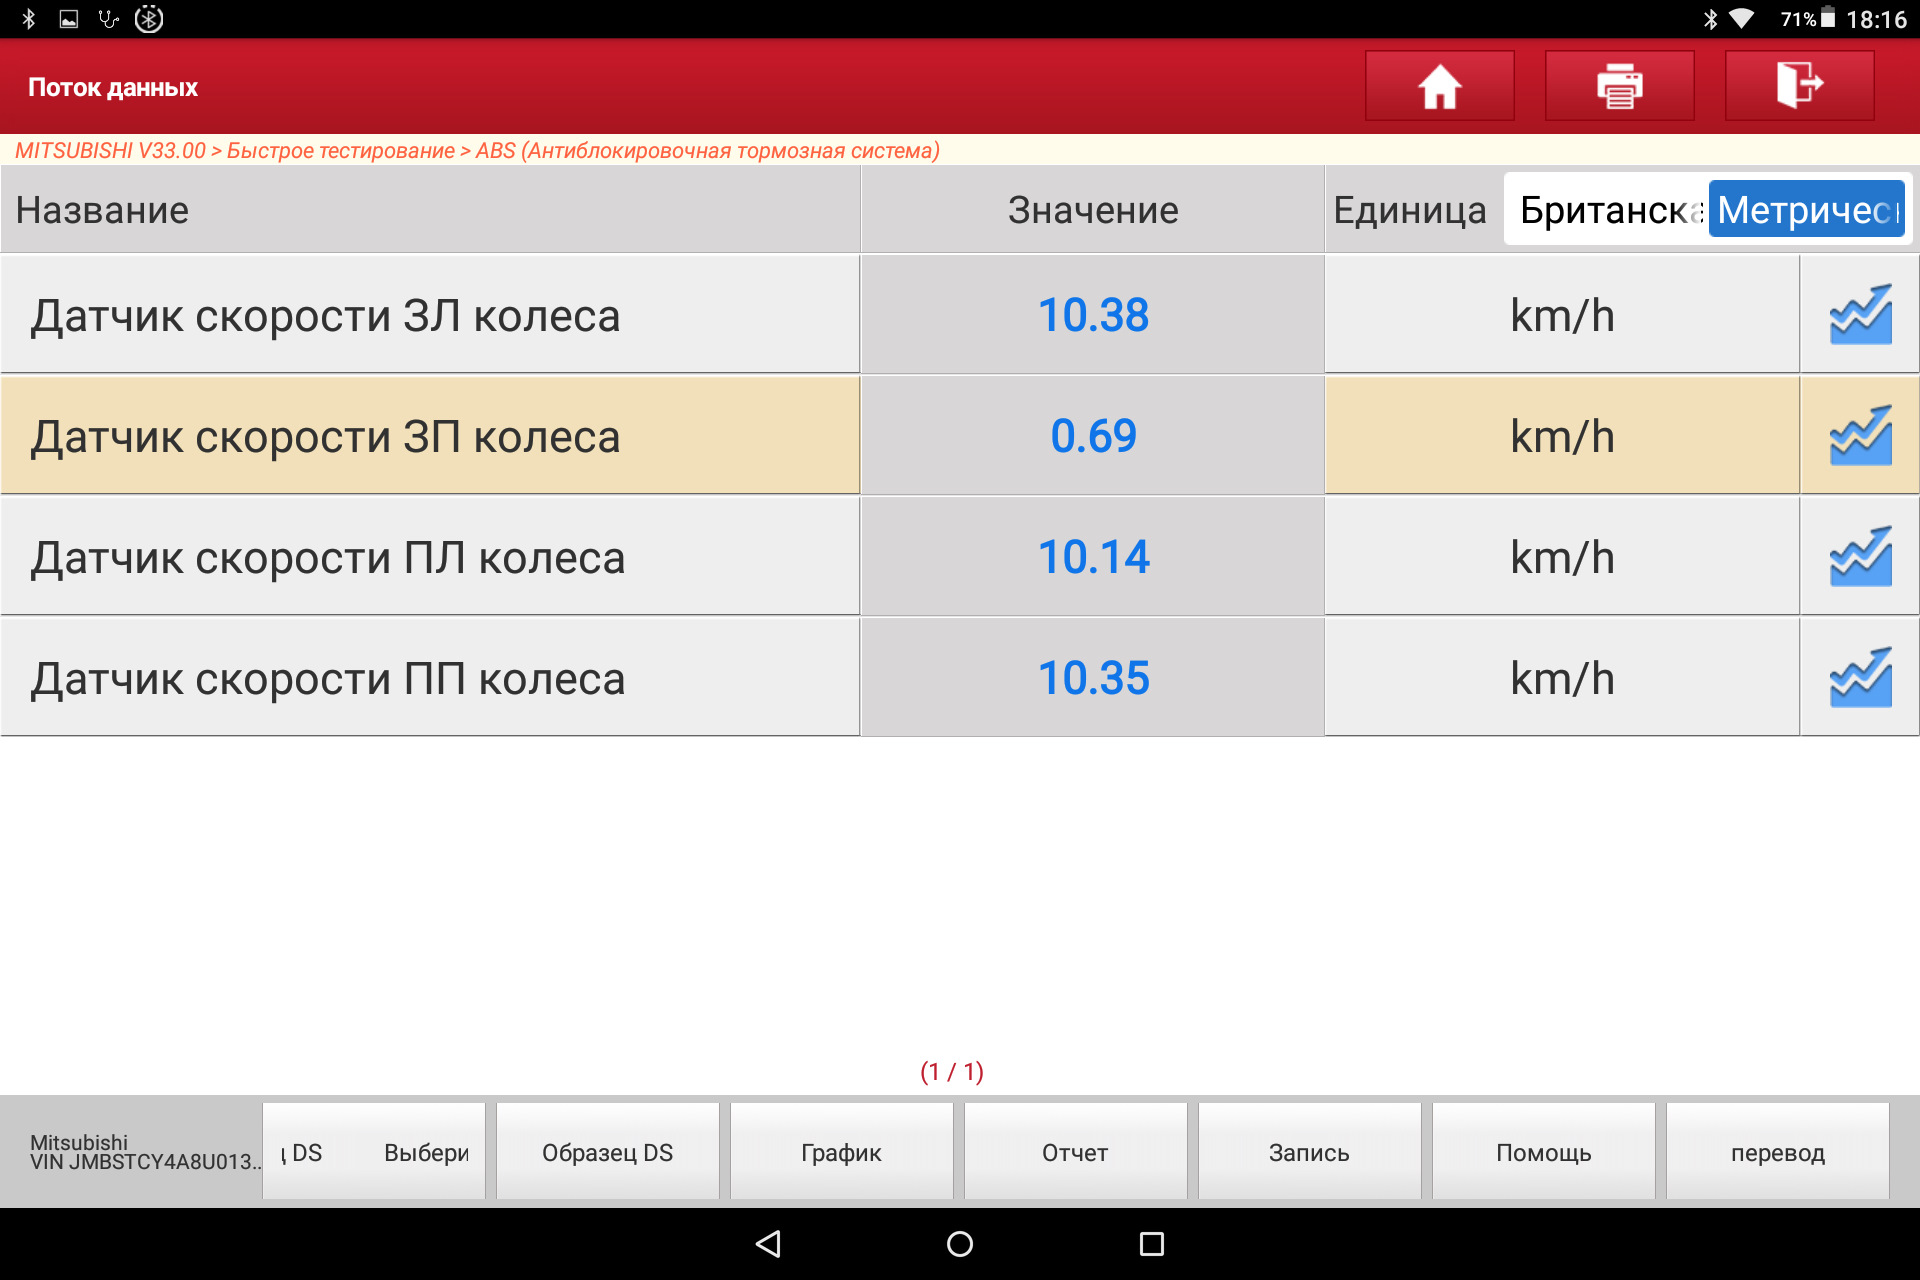Image resolution: width=1920 pixels, height=1280 pixels.
Task: Open the Образец DS option
Action: pyautogui.click(x=607, y=1151)
